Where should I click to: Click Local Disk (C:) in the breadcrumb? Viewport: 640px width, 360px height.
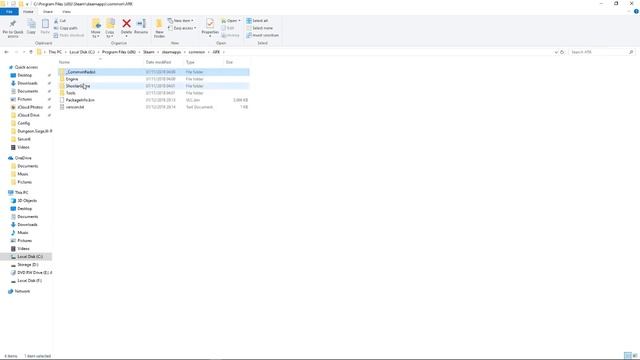(82, 52)
